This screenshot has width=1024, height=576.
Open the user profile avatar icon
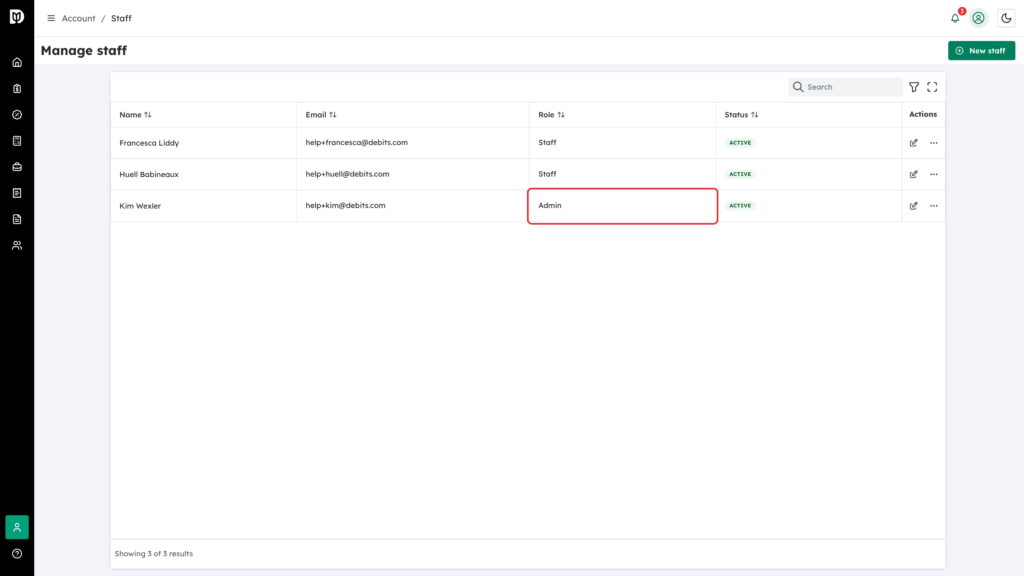(x=978, y=18)
